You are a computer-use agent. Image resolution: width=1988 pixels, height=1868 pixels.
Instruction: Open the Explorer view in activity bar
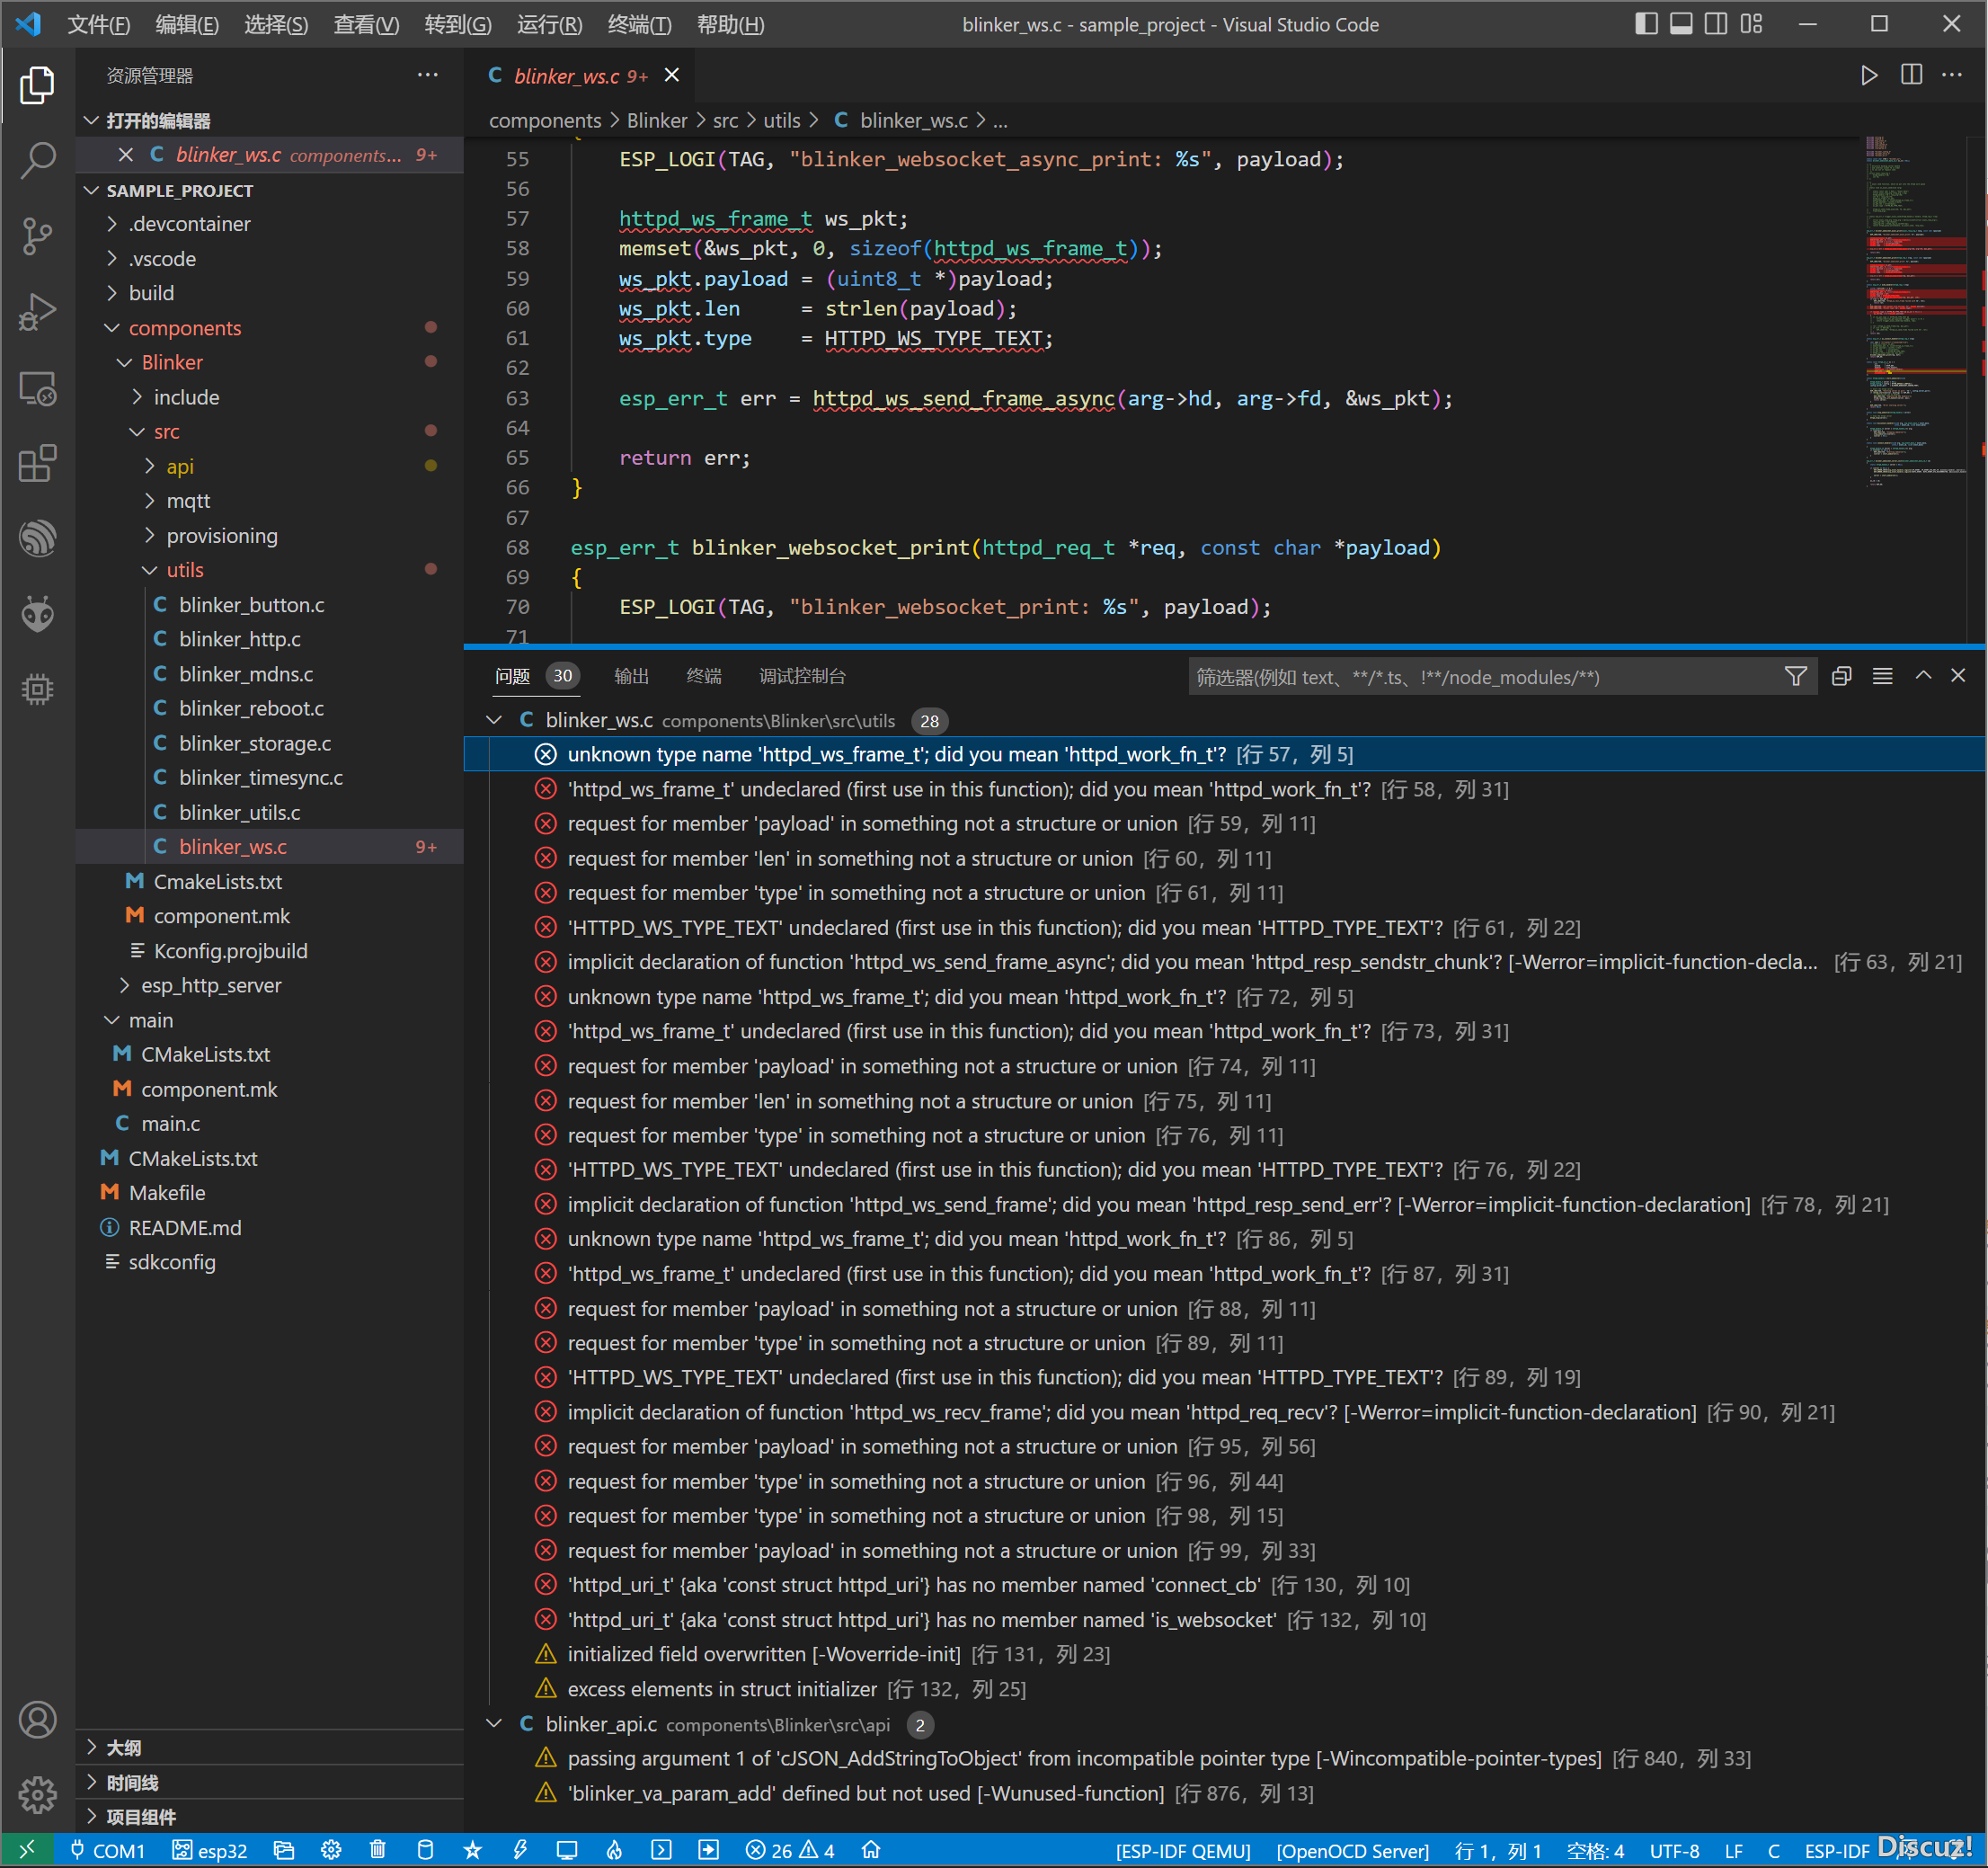tap(37, 85)
